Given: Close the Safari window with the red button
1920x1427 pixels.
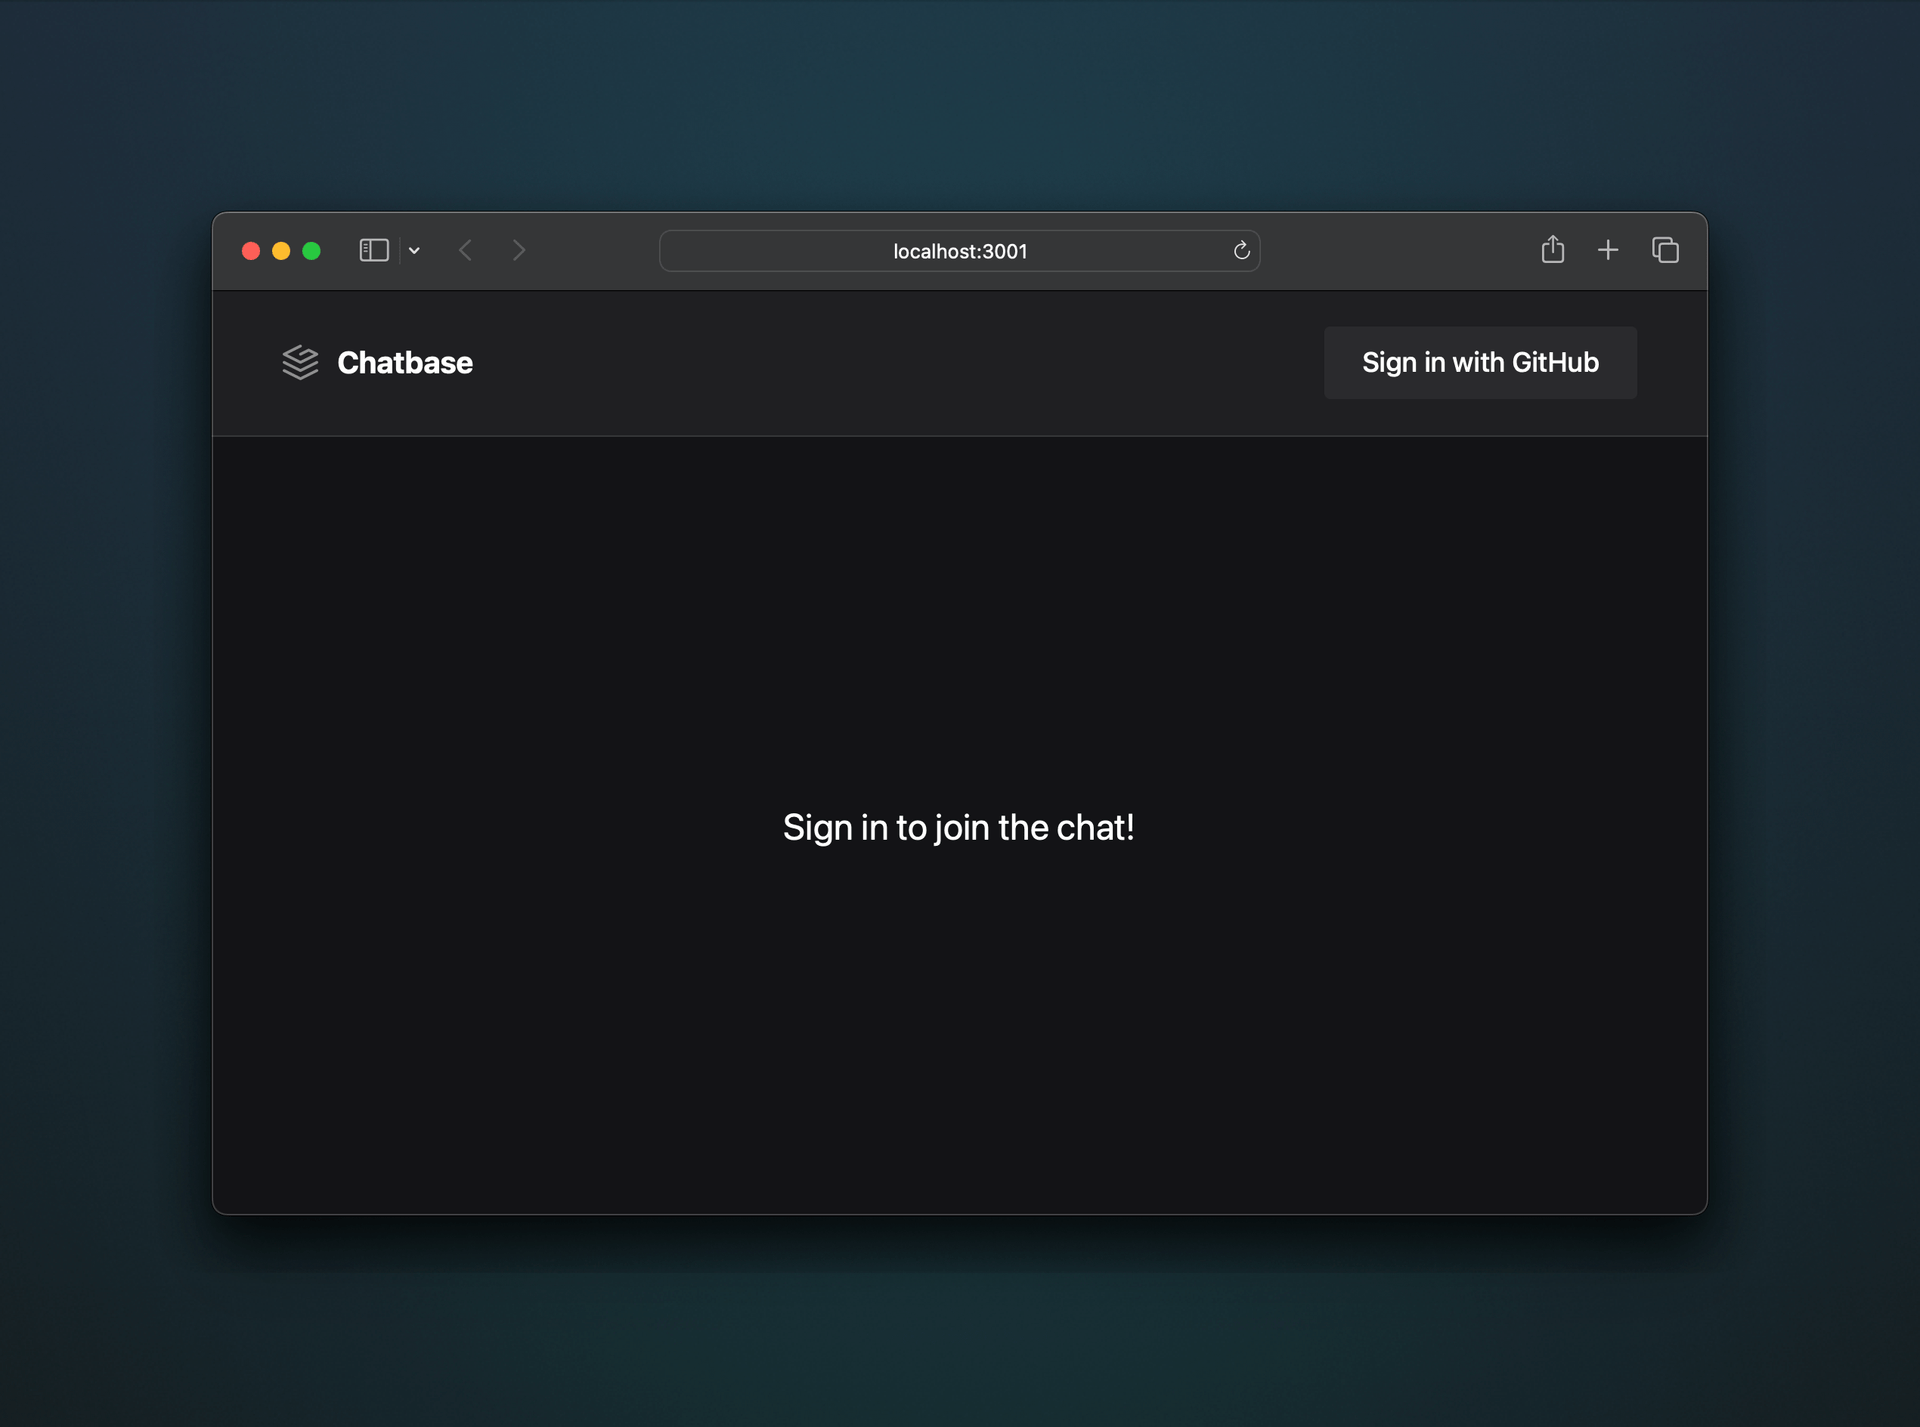Looking at the screenshot, I should 251,251.
